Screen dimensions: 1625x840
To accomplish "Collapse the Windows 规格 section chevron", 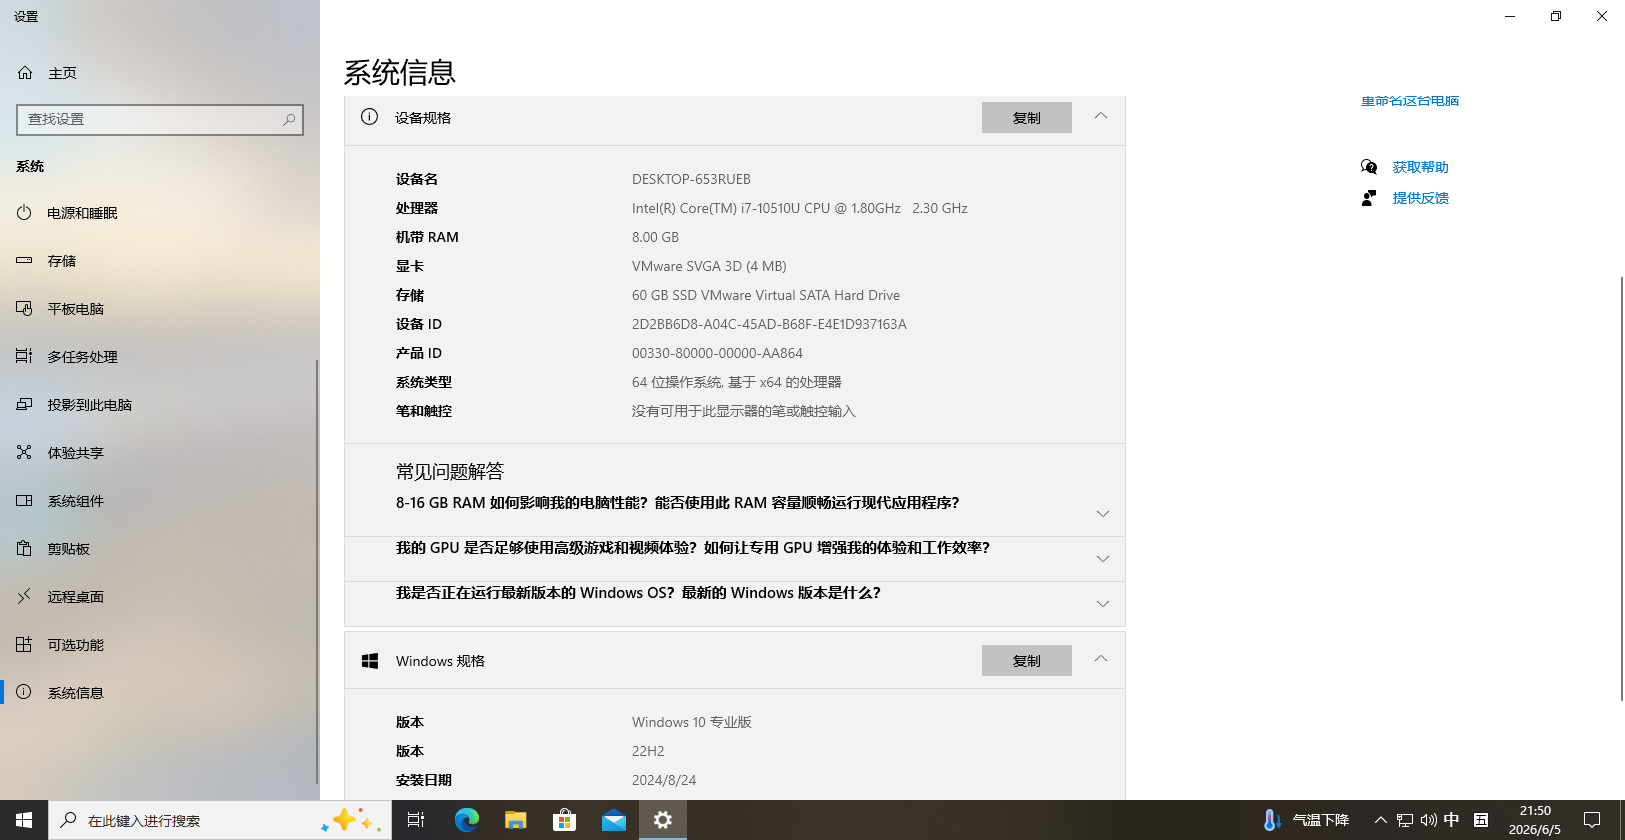I will tap(1101, 659).
